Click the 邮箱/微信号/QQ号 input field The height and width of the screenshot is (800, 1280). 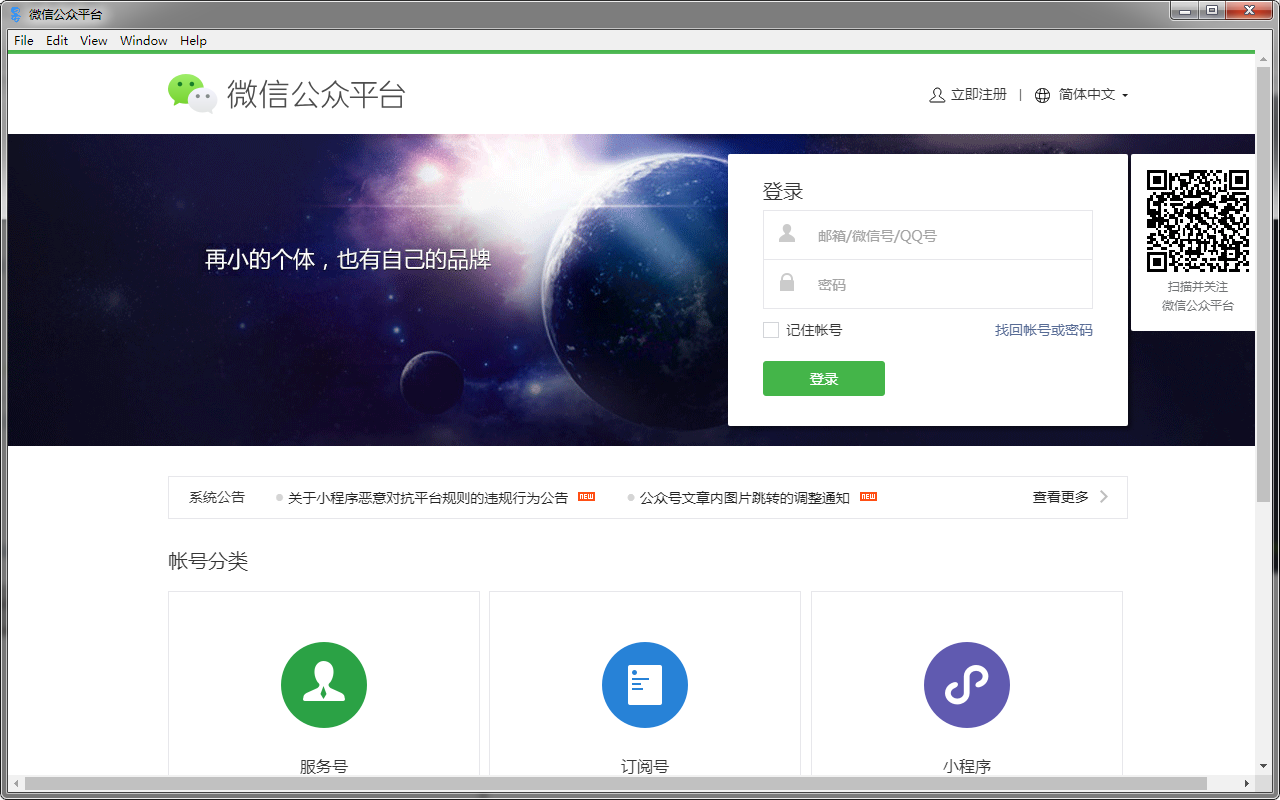[x=928, y=234]
